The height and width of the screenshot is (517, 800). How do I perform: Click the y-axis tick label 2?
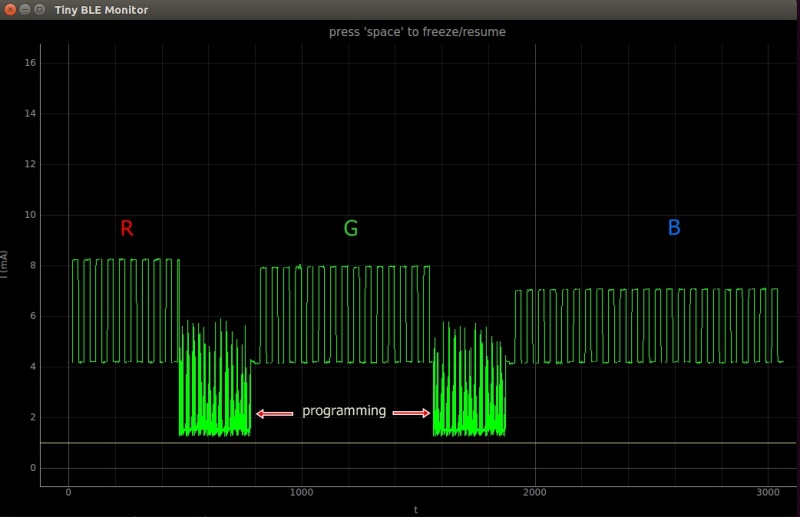click(33, 417)
